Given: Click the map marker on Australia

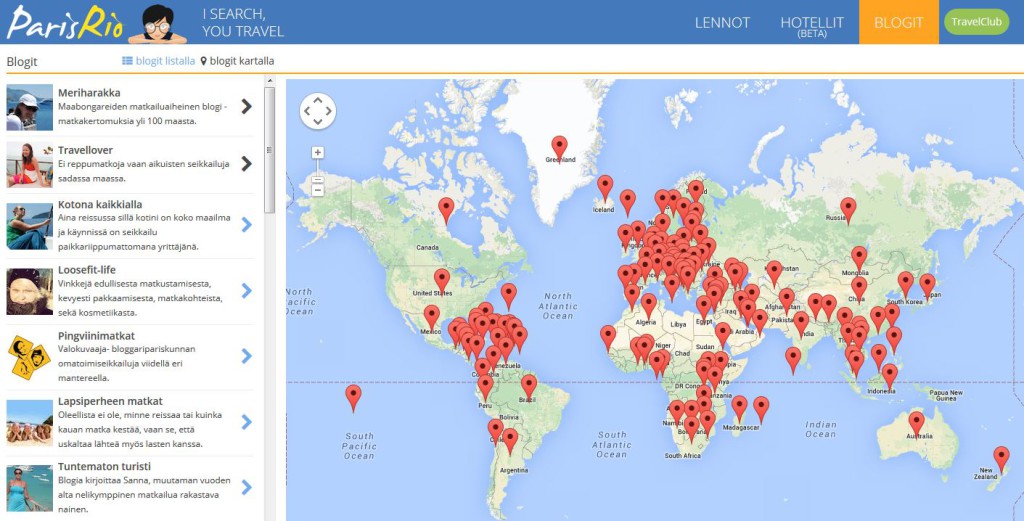Looking at the screenshot, I should 916,422.
